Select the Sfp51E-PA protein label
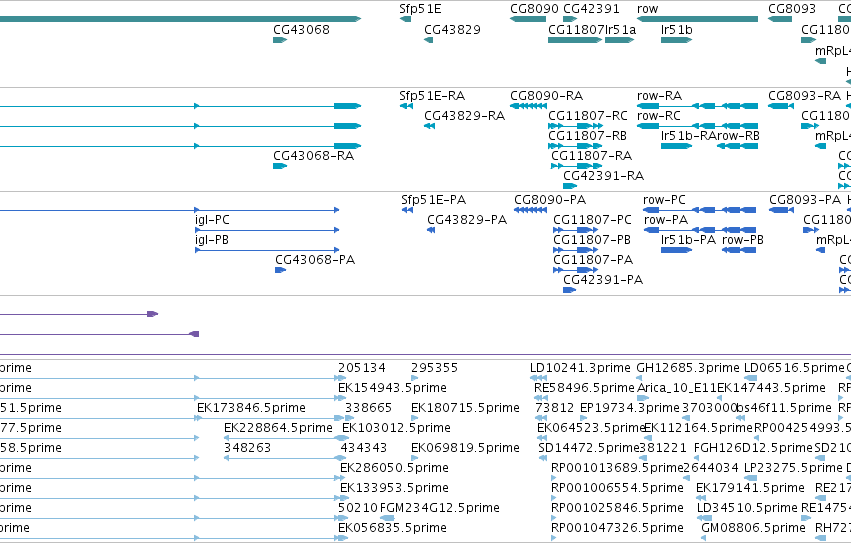 [434, 200]
